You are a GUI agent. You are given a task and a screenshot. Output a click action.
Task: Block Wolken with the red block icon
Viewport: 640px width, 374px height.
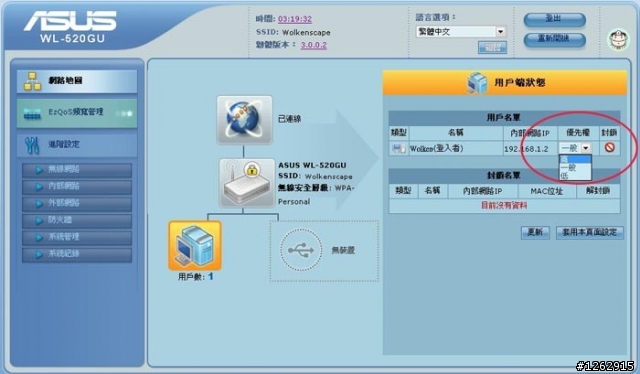point(610,147)
